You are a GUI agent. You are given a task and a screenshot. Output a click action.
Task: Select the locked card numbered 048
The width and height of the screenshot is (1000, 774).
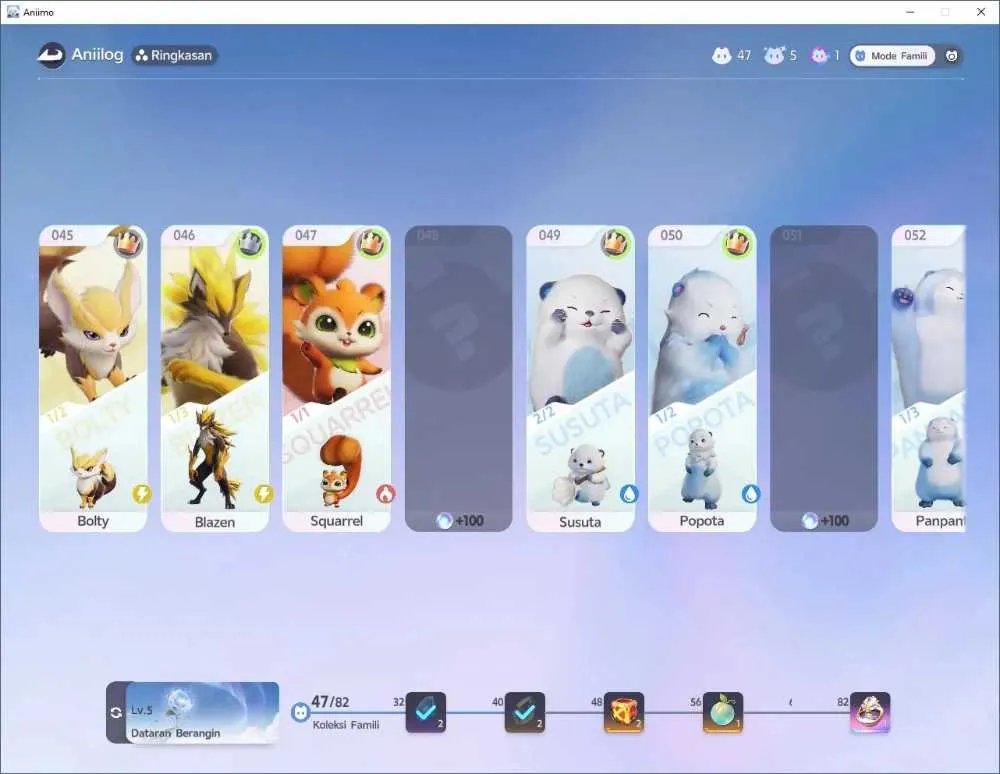click(x=459, y=378)
